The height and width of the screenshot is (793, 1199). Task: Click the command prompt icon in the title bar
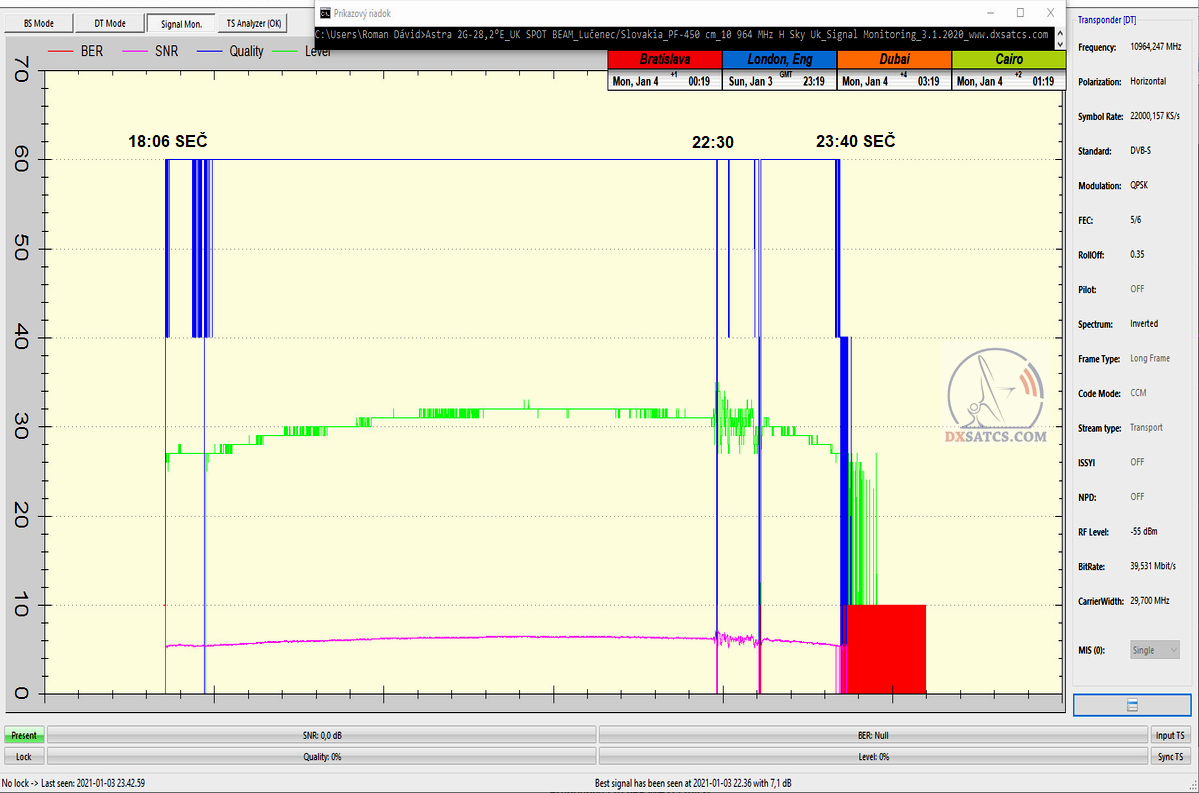[x=325, y=13]
